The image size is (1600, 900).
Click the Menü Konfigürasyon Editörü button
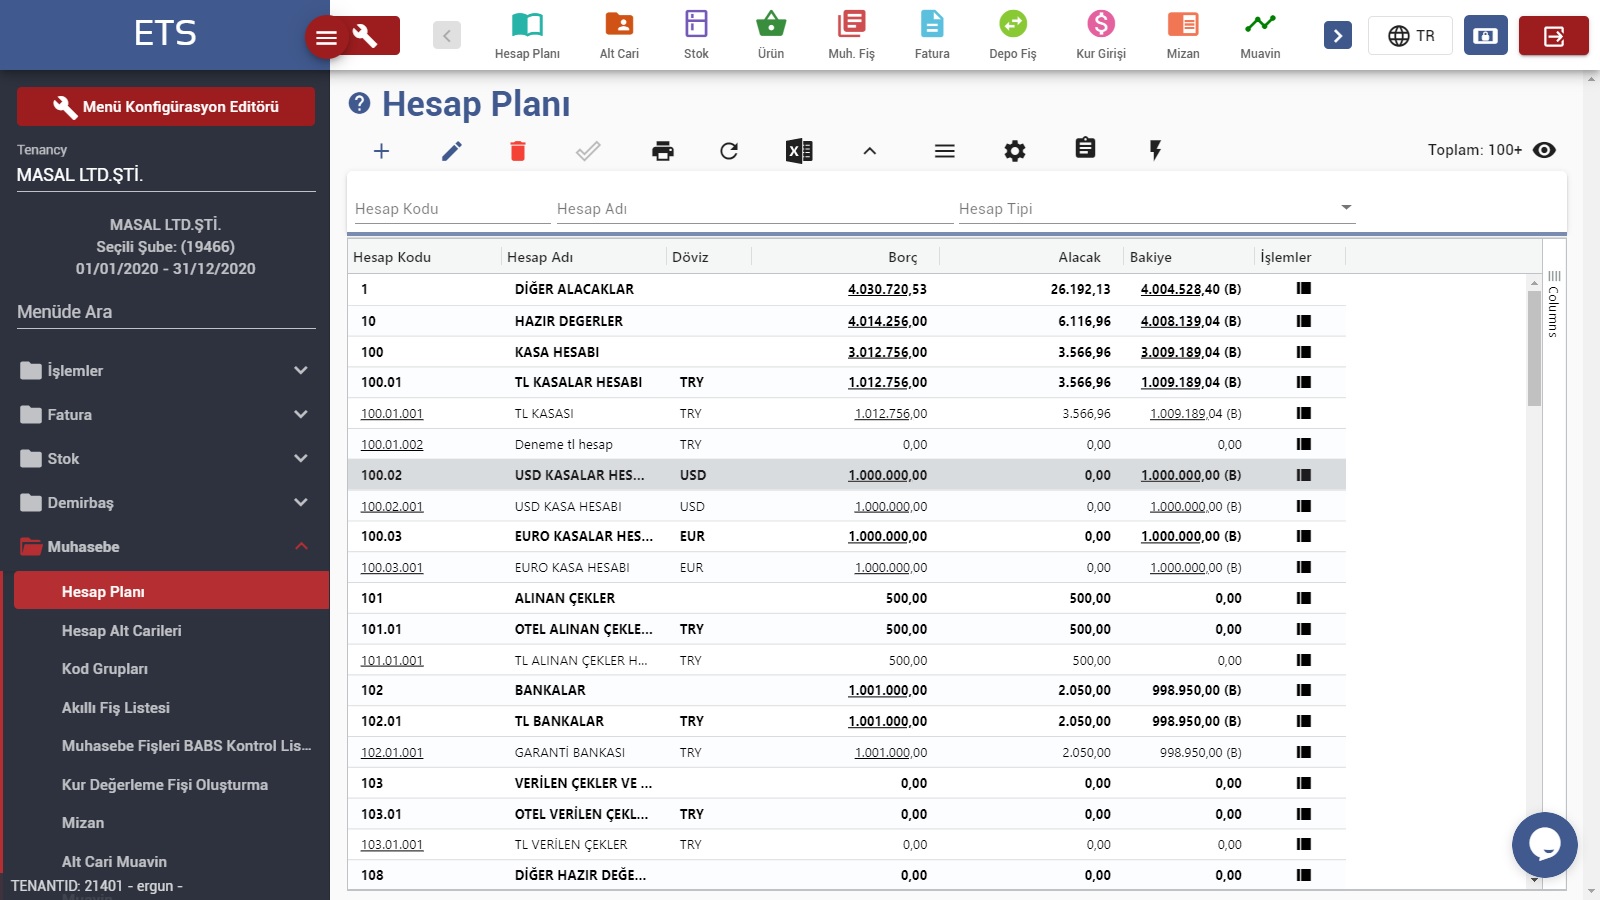[166, 107]
